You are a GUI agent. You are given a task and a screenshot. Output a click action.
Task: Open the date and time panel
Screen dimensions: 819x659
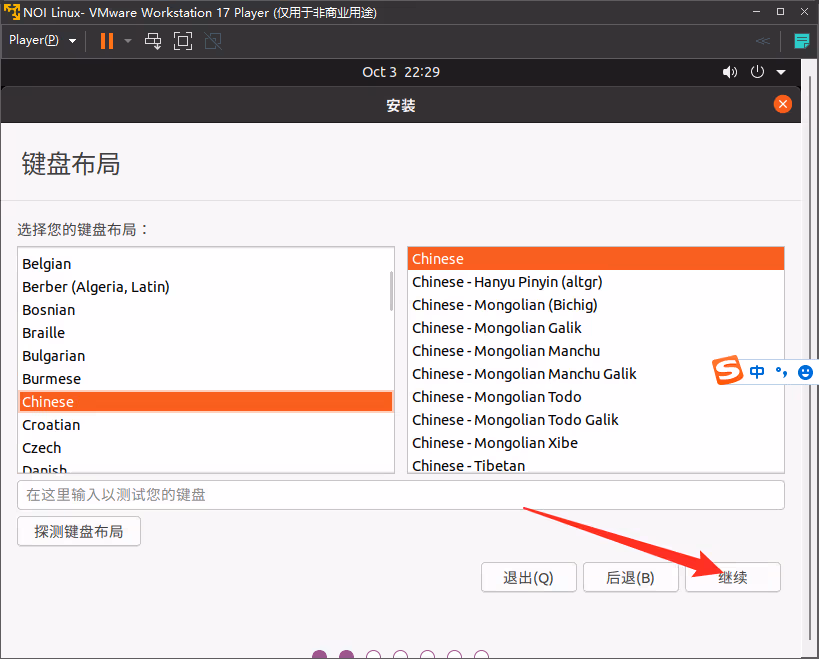401,72
